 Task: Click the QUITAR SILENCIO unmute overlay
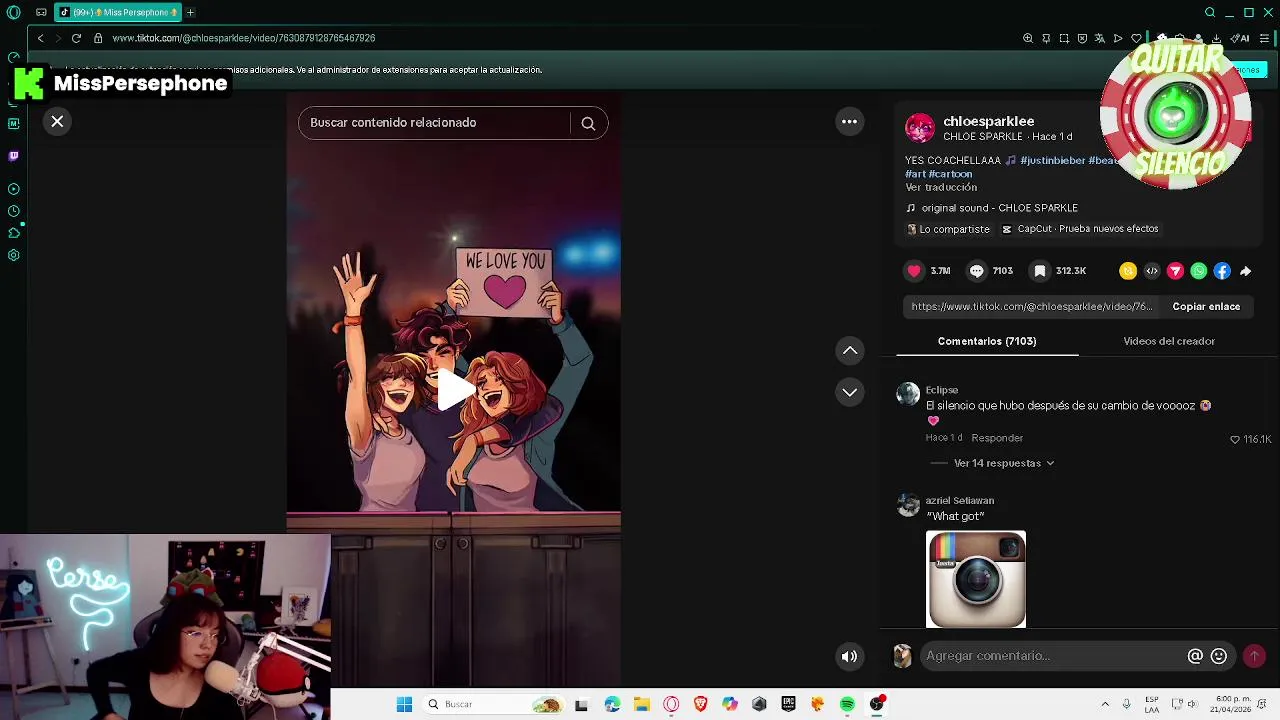pos(1175,115)
